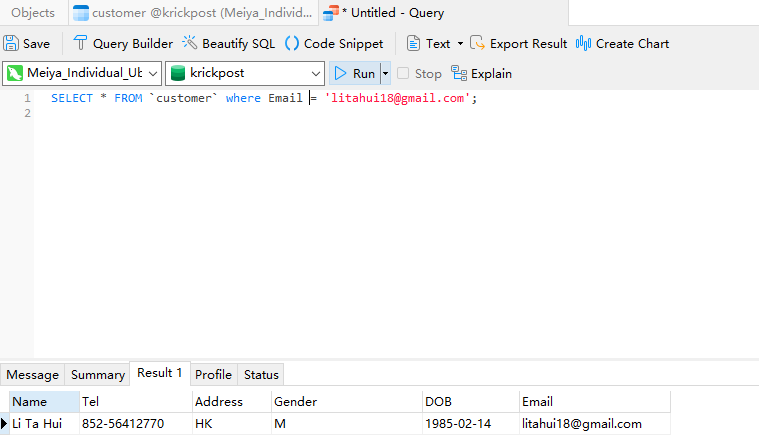Click the Beautify SQL wand icon
This screenshot has width=759, height=443.
pyautogui.click(x=189, y=43)
